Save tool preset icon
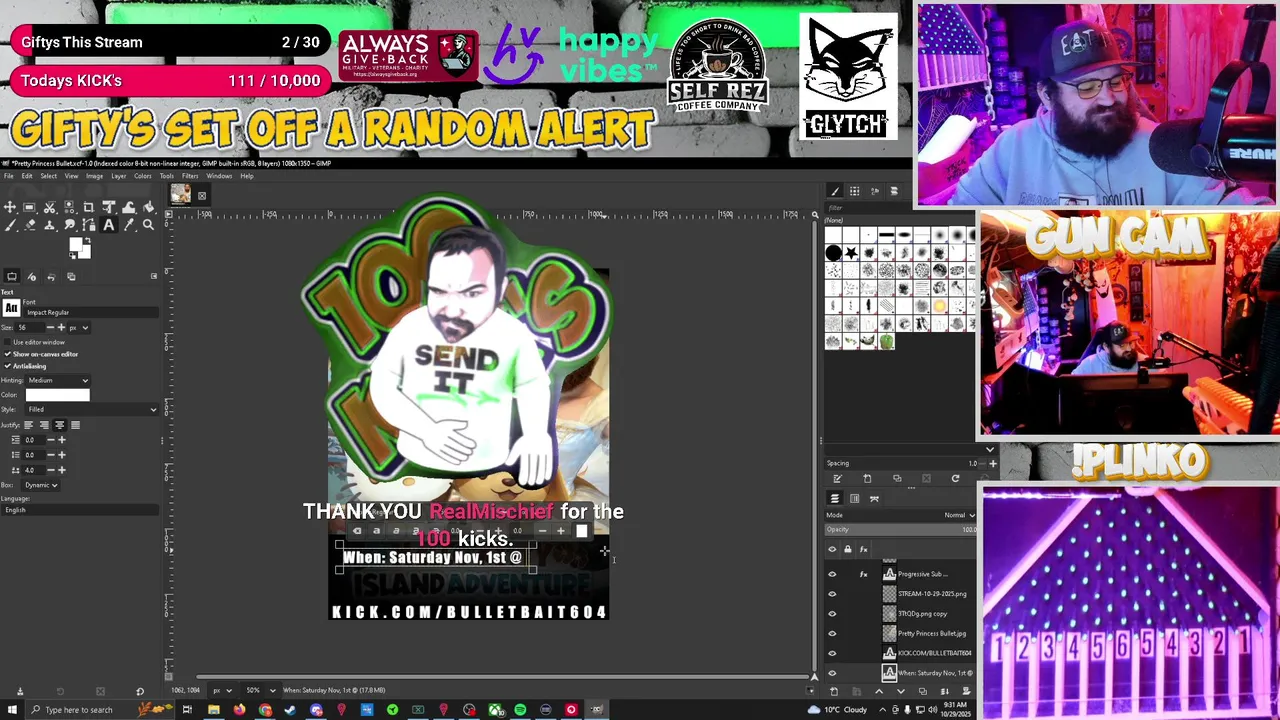The image size is (1280, 720). (x=19, y=691)
